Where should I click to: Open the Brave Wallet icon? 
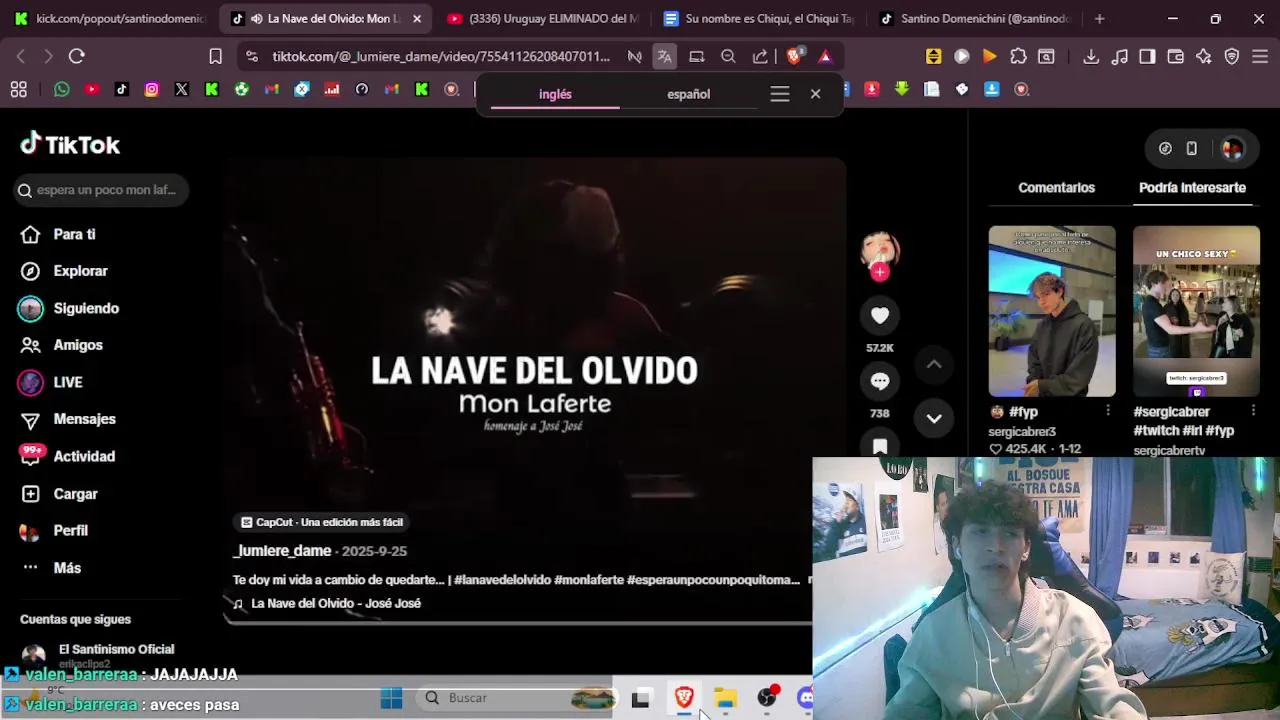click(1176, 56)
